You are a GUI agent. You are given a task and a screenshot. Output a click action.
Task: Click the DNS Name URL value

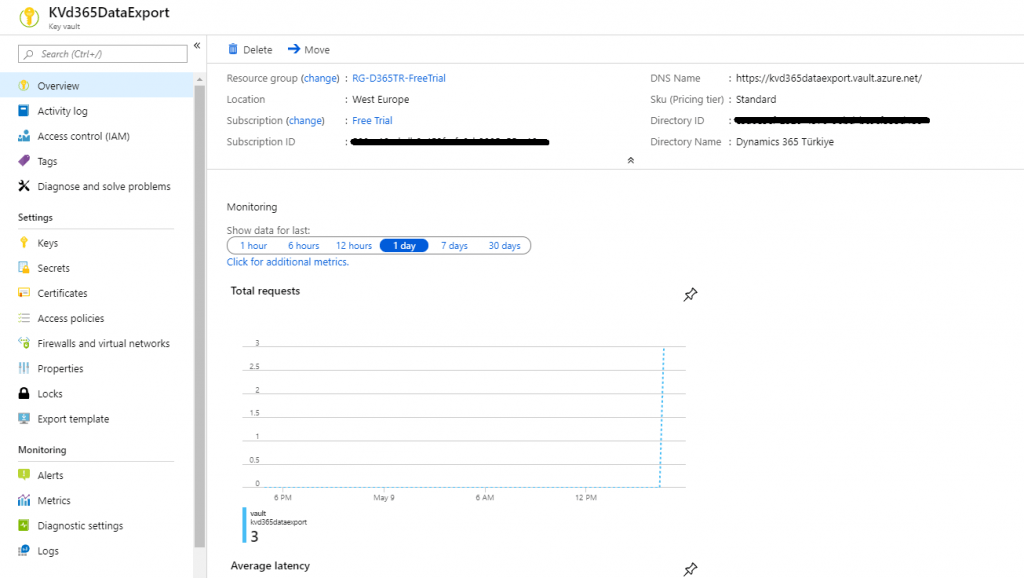point(829,78)
